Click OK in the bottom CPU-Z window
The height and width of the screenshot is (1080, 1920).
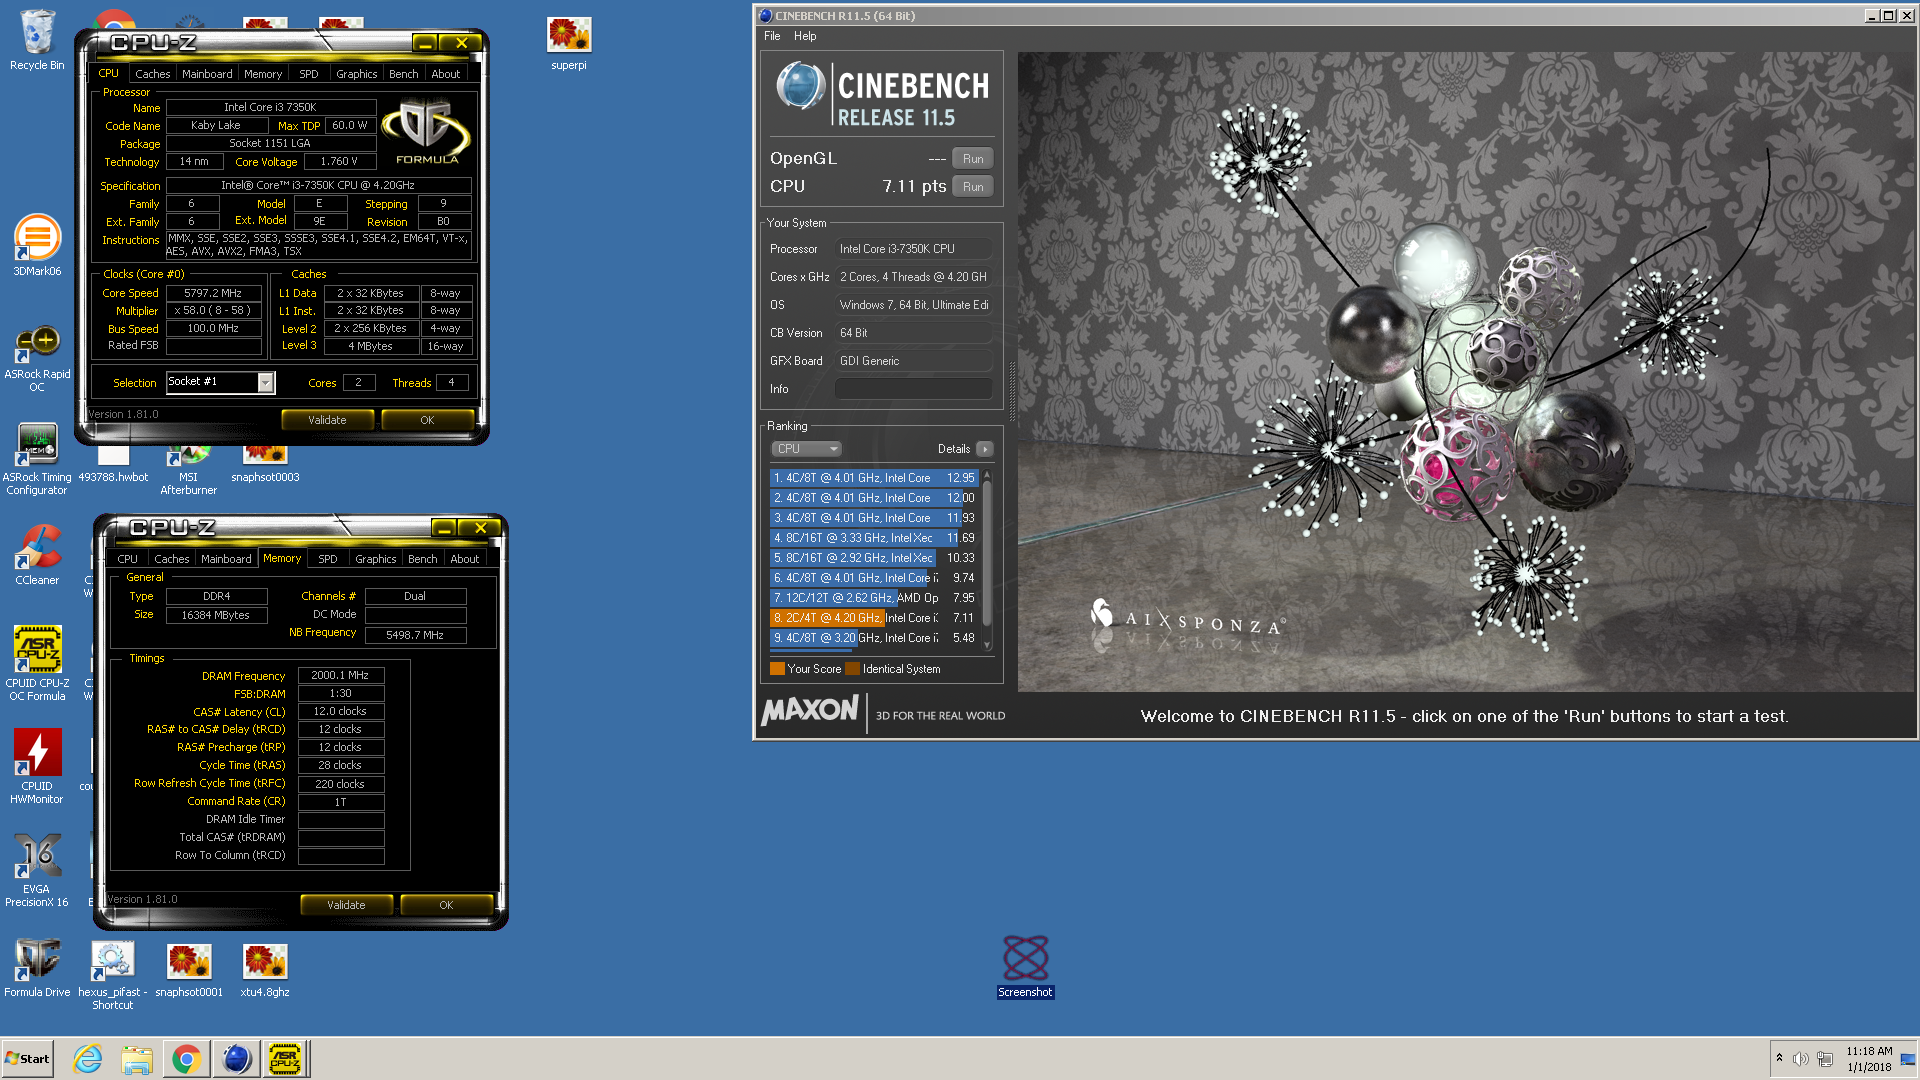(446, 905)
